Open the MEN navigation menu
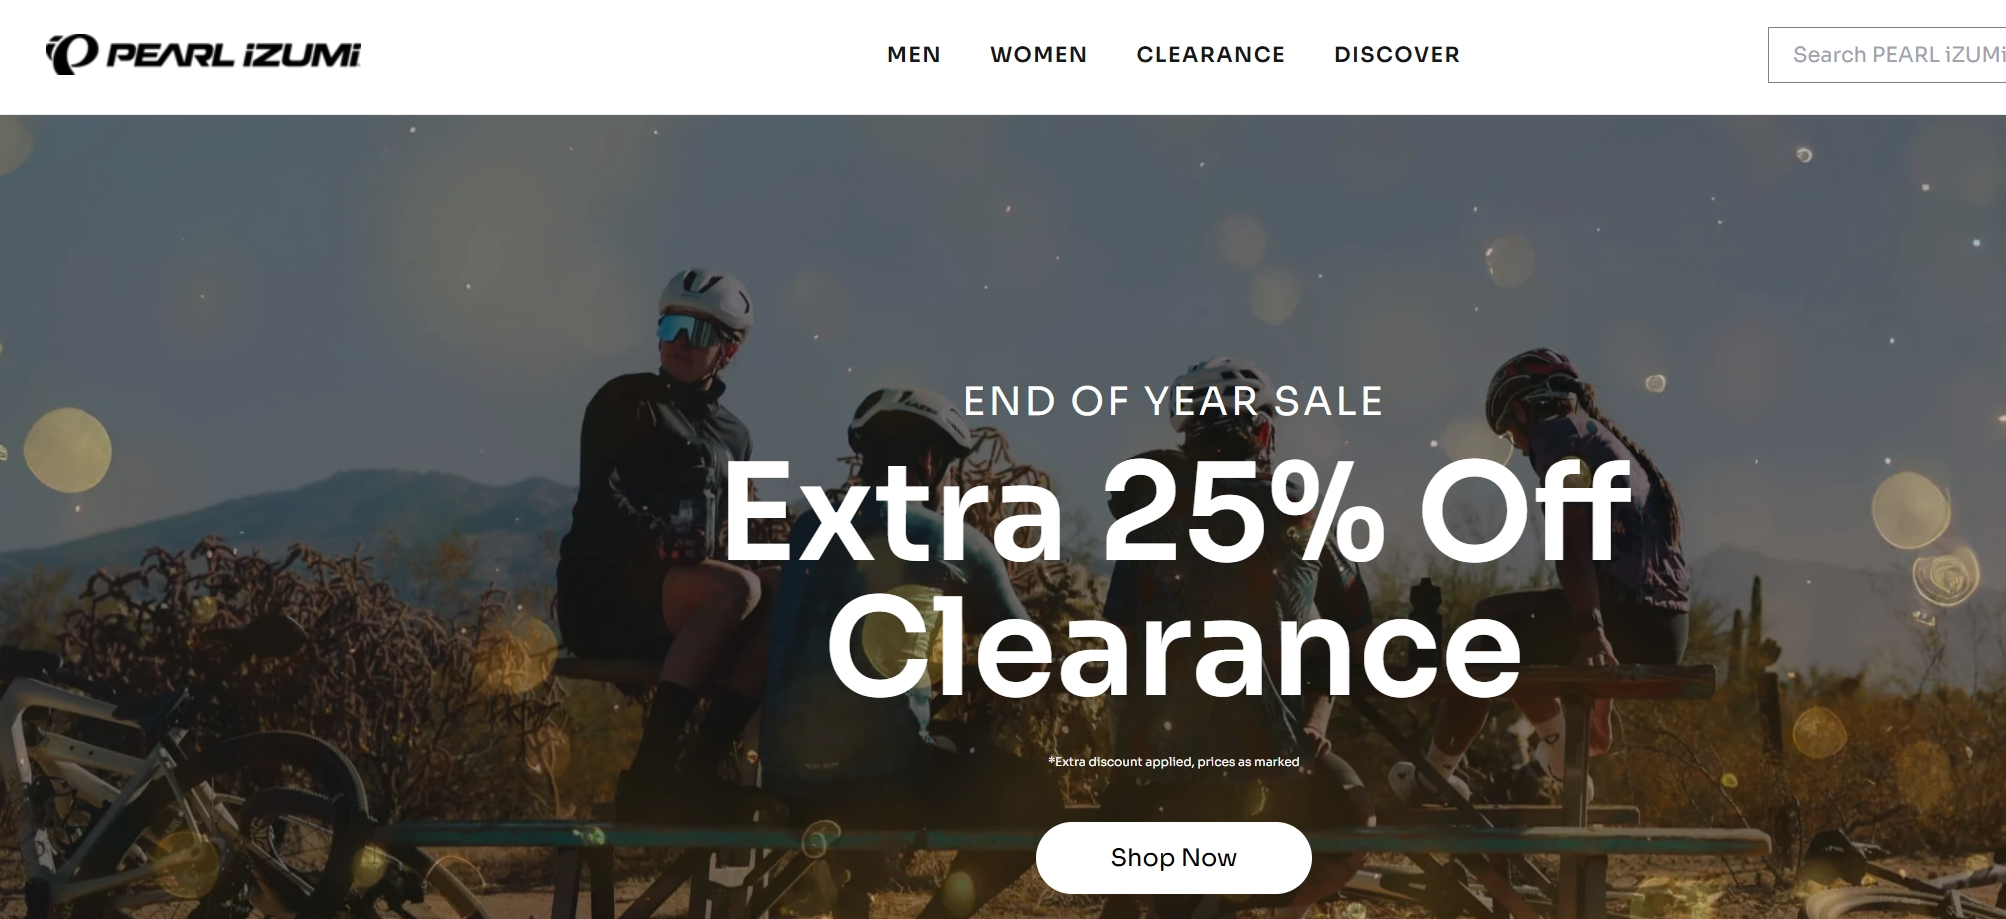The image size is (2006, 919). click(x=914, y=54)
